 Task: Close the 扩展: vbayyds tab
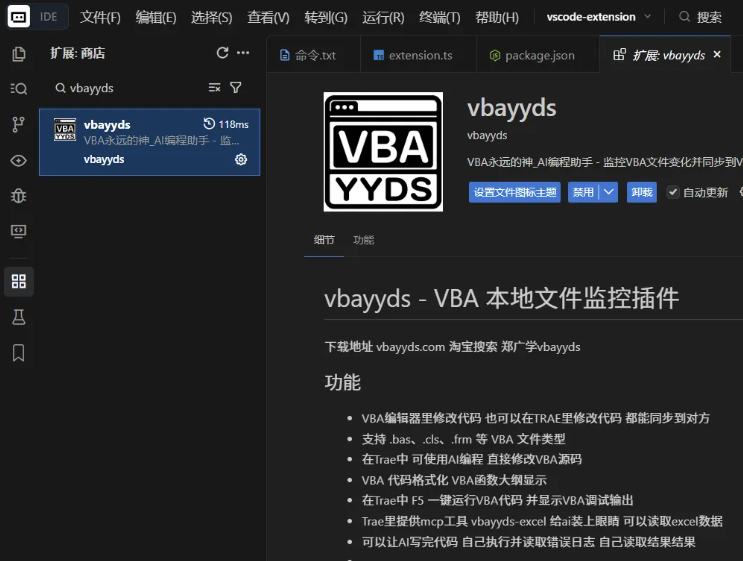click(x=717, y=54)
